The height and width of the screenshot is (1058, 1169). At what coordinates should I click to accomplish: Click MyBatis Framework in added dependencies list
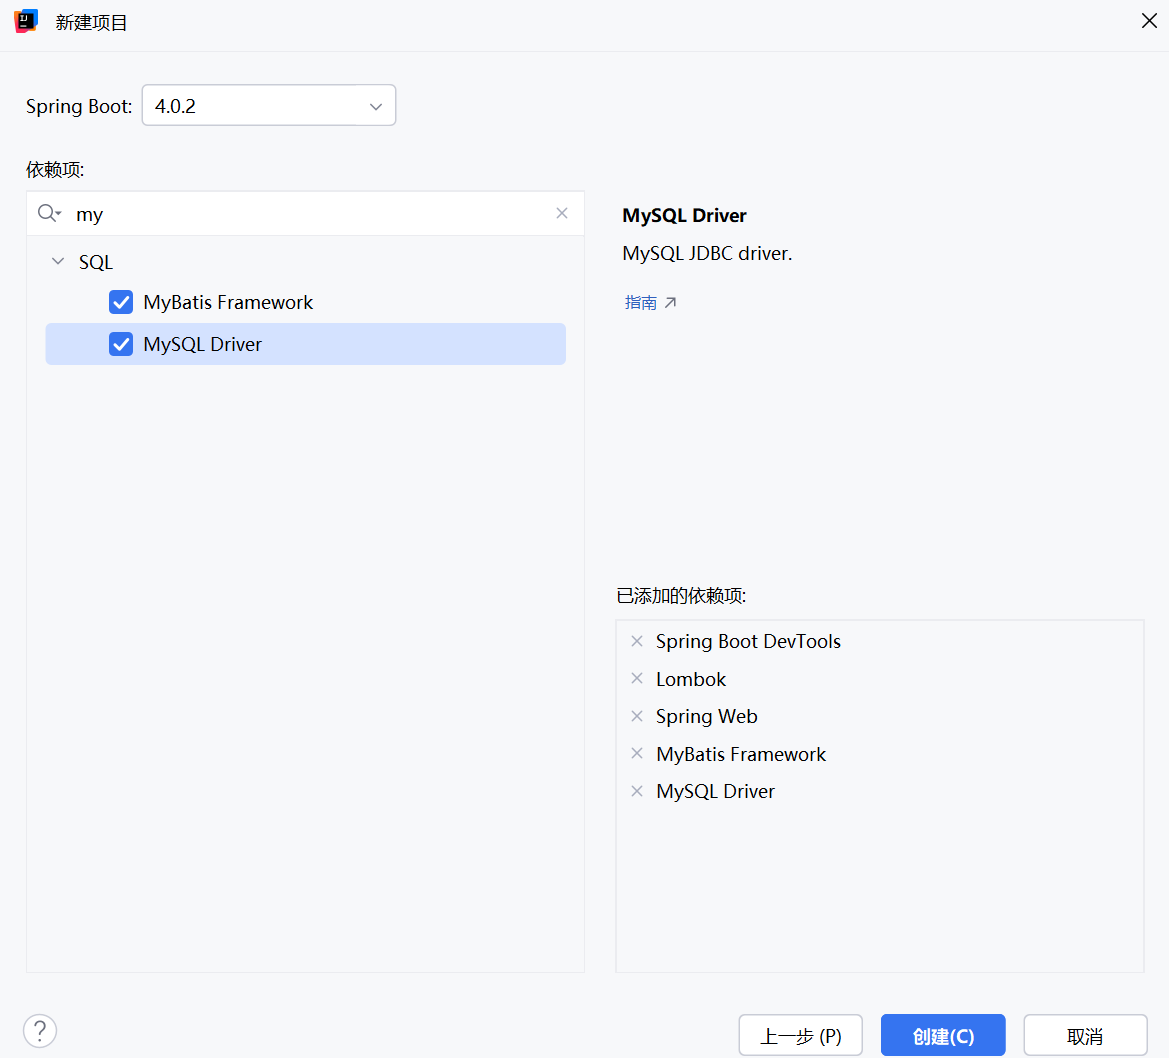pyautogui.click(x=740, y=754)
